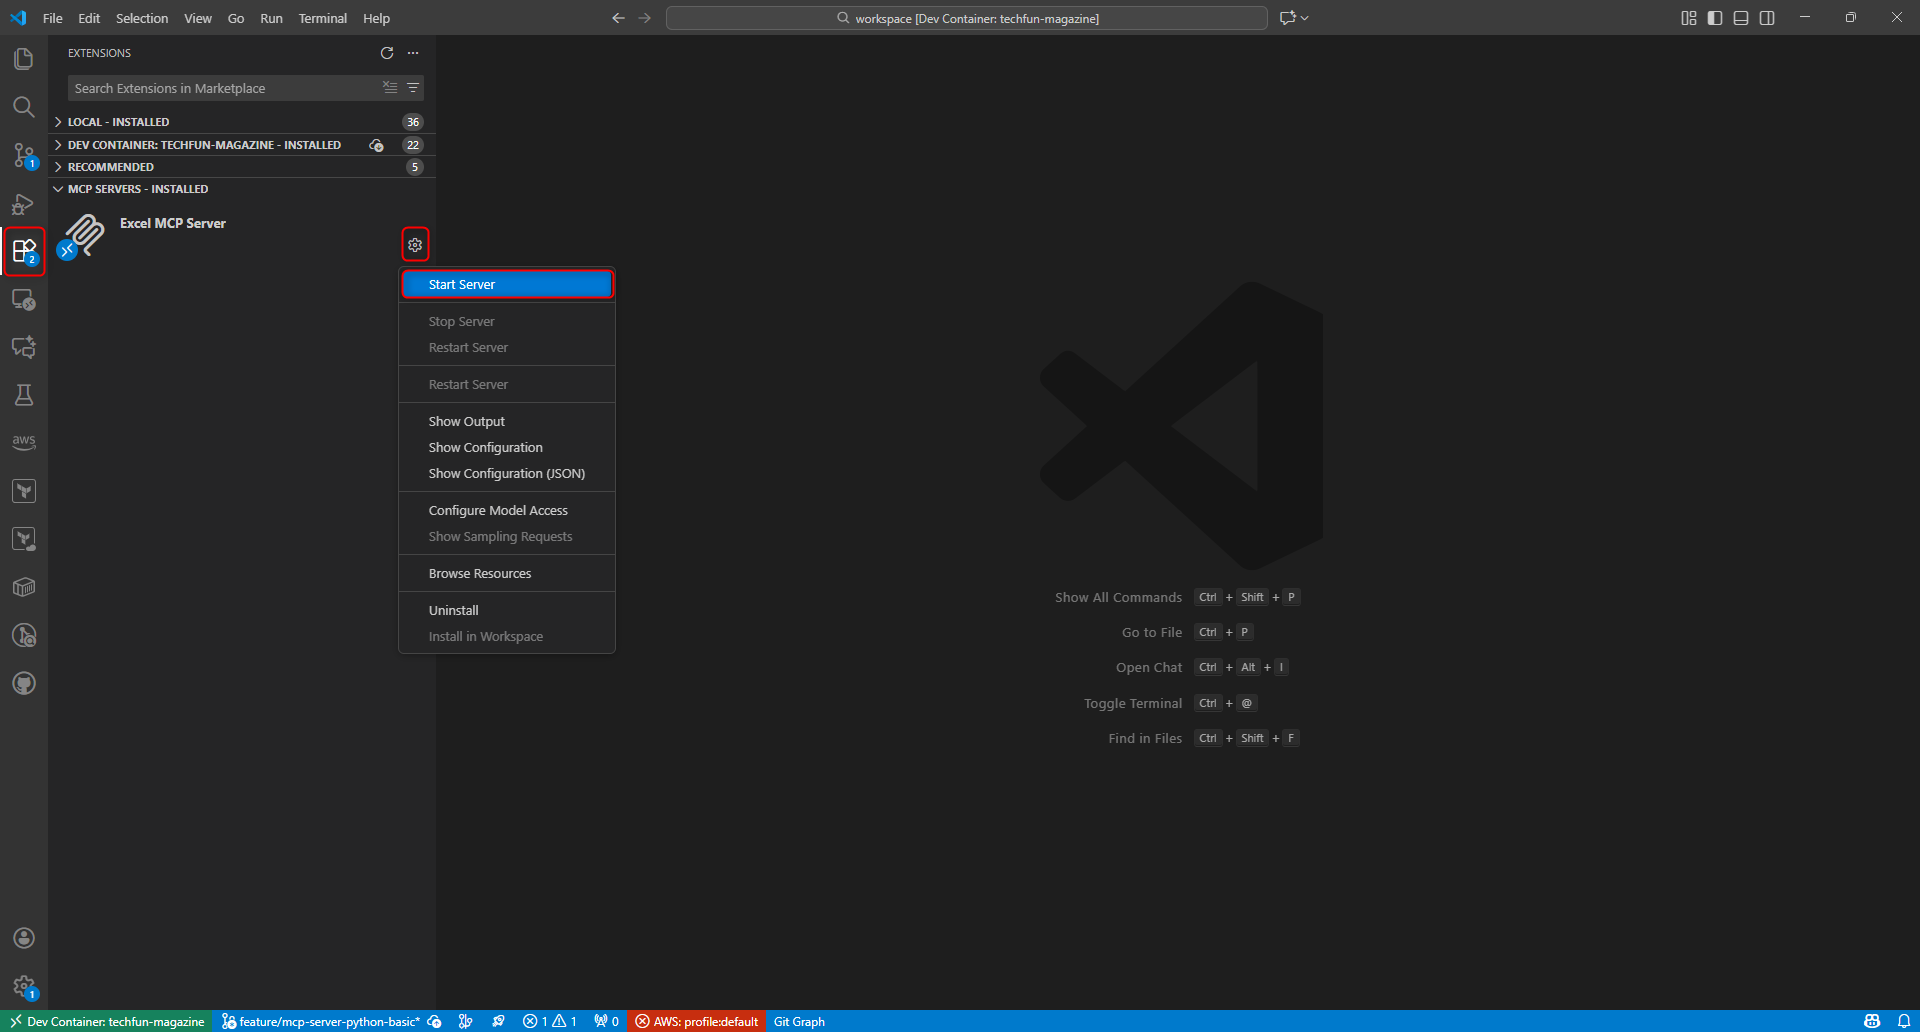Open the Source Control view
This screenshot has width=1920, height=1032.
point(24,155)
